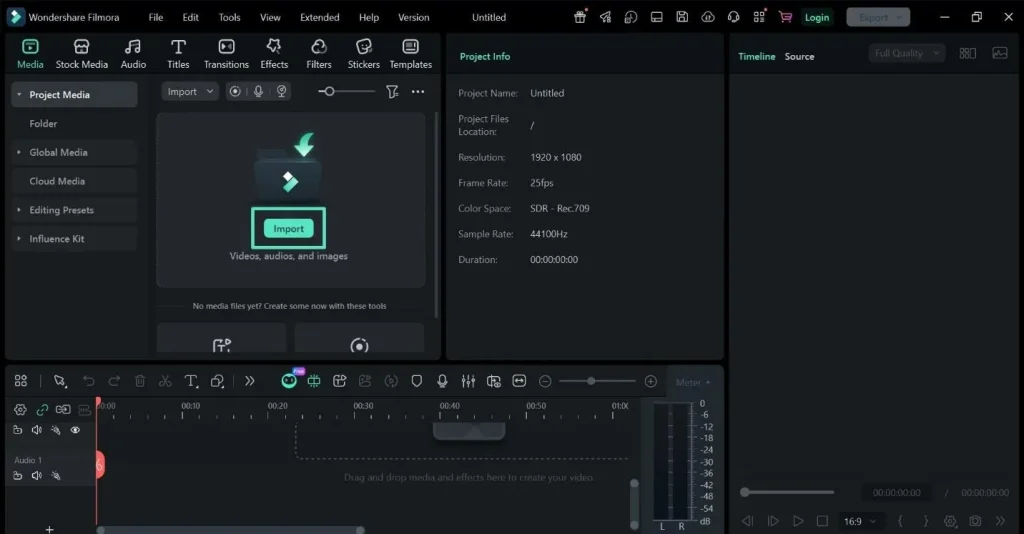
Task: Take a snapshot with camera icon
Action: coord(975,521)
